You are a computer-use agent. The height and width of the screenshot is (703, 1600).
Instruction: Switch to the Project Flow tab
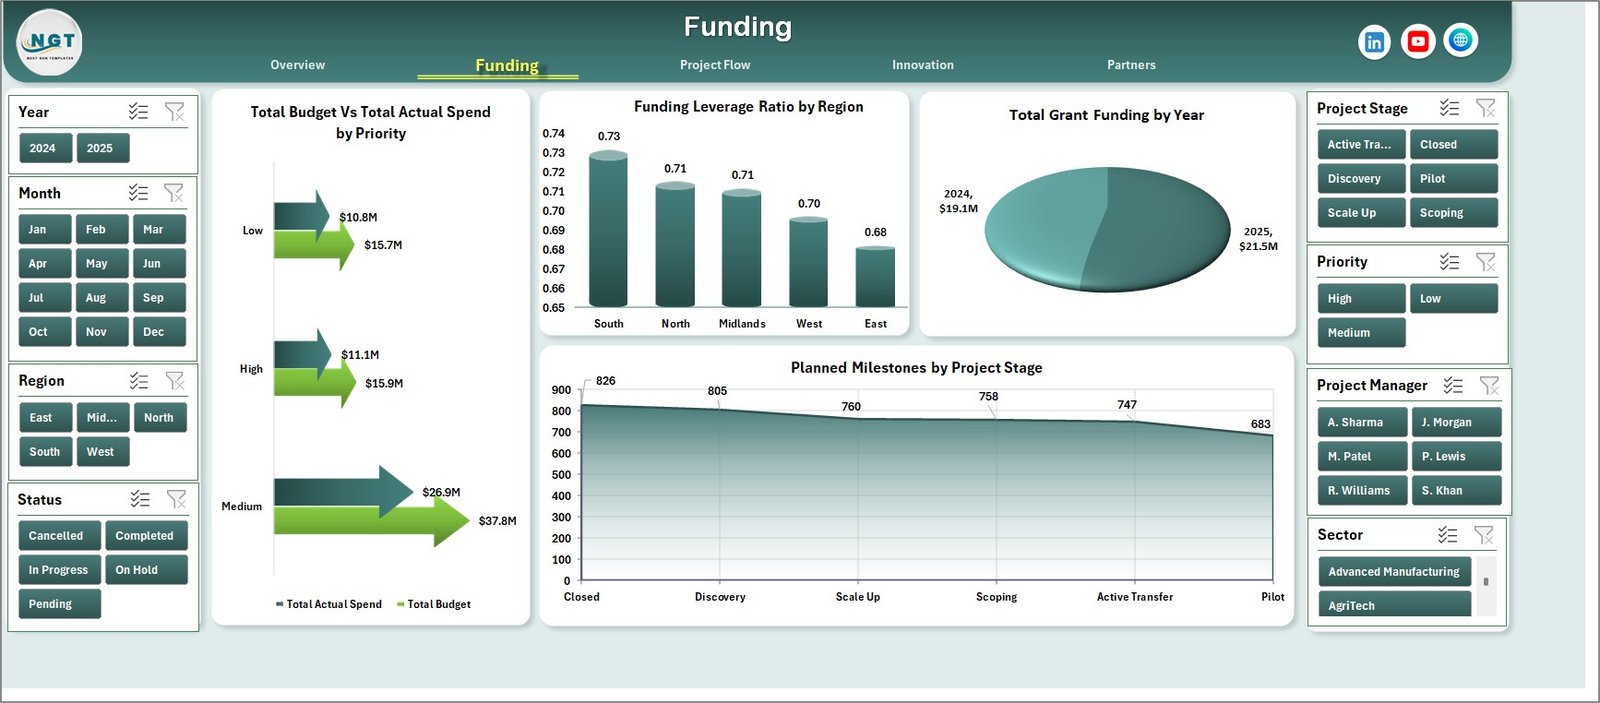click(715, 65)
